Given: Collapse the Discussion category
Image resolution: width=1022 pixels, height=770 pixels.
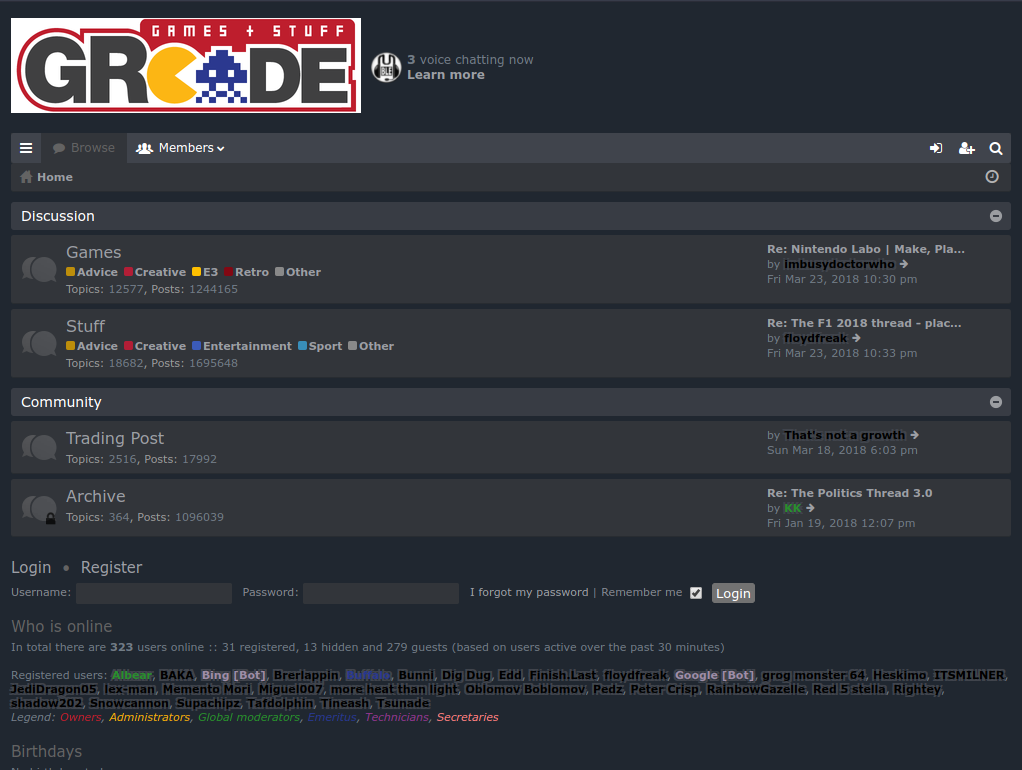Looking at the screenshot, I should [996, 216].
